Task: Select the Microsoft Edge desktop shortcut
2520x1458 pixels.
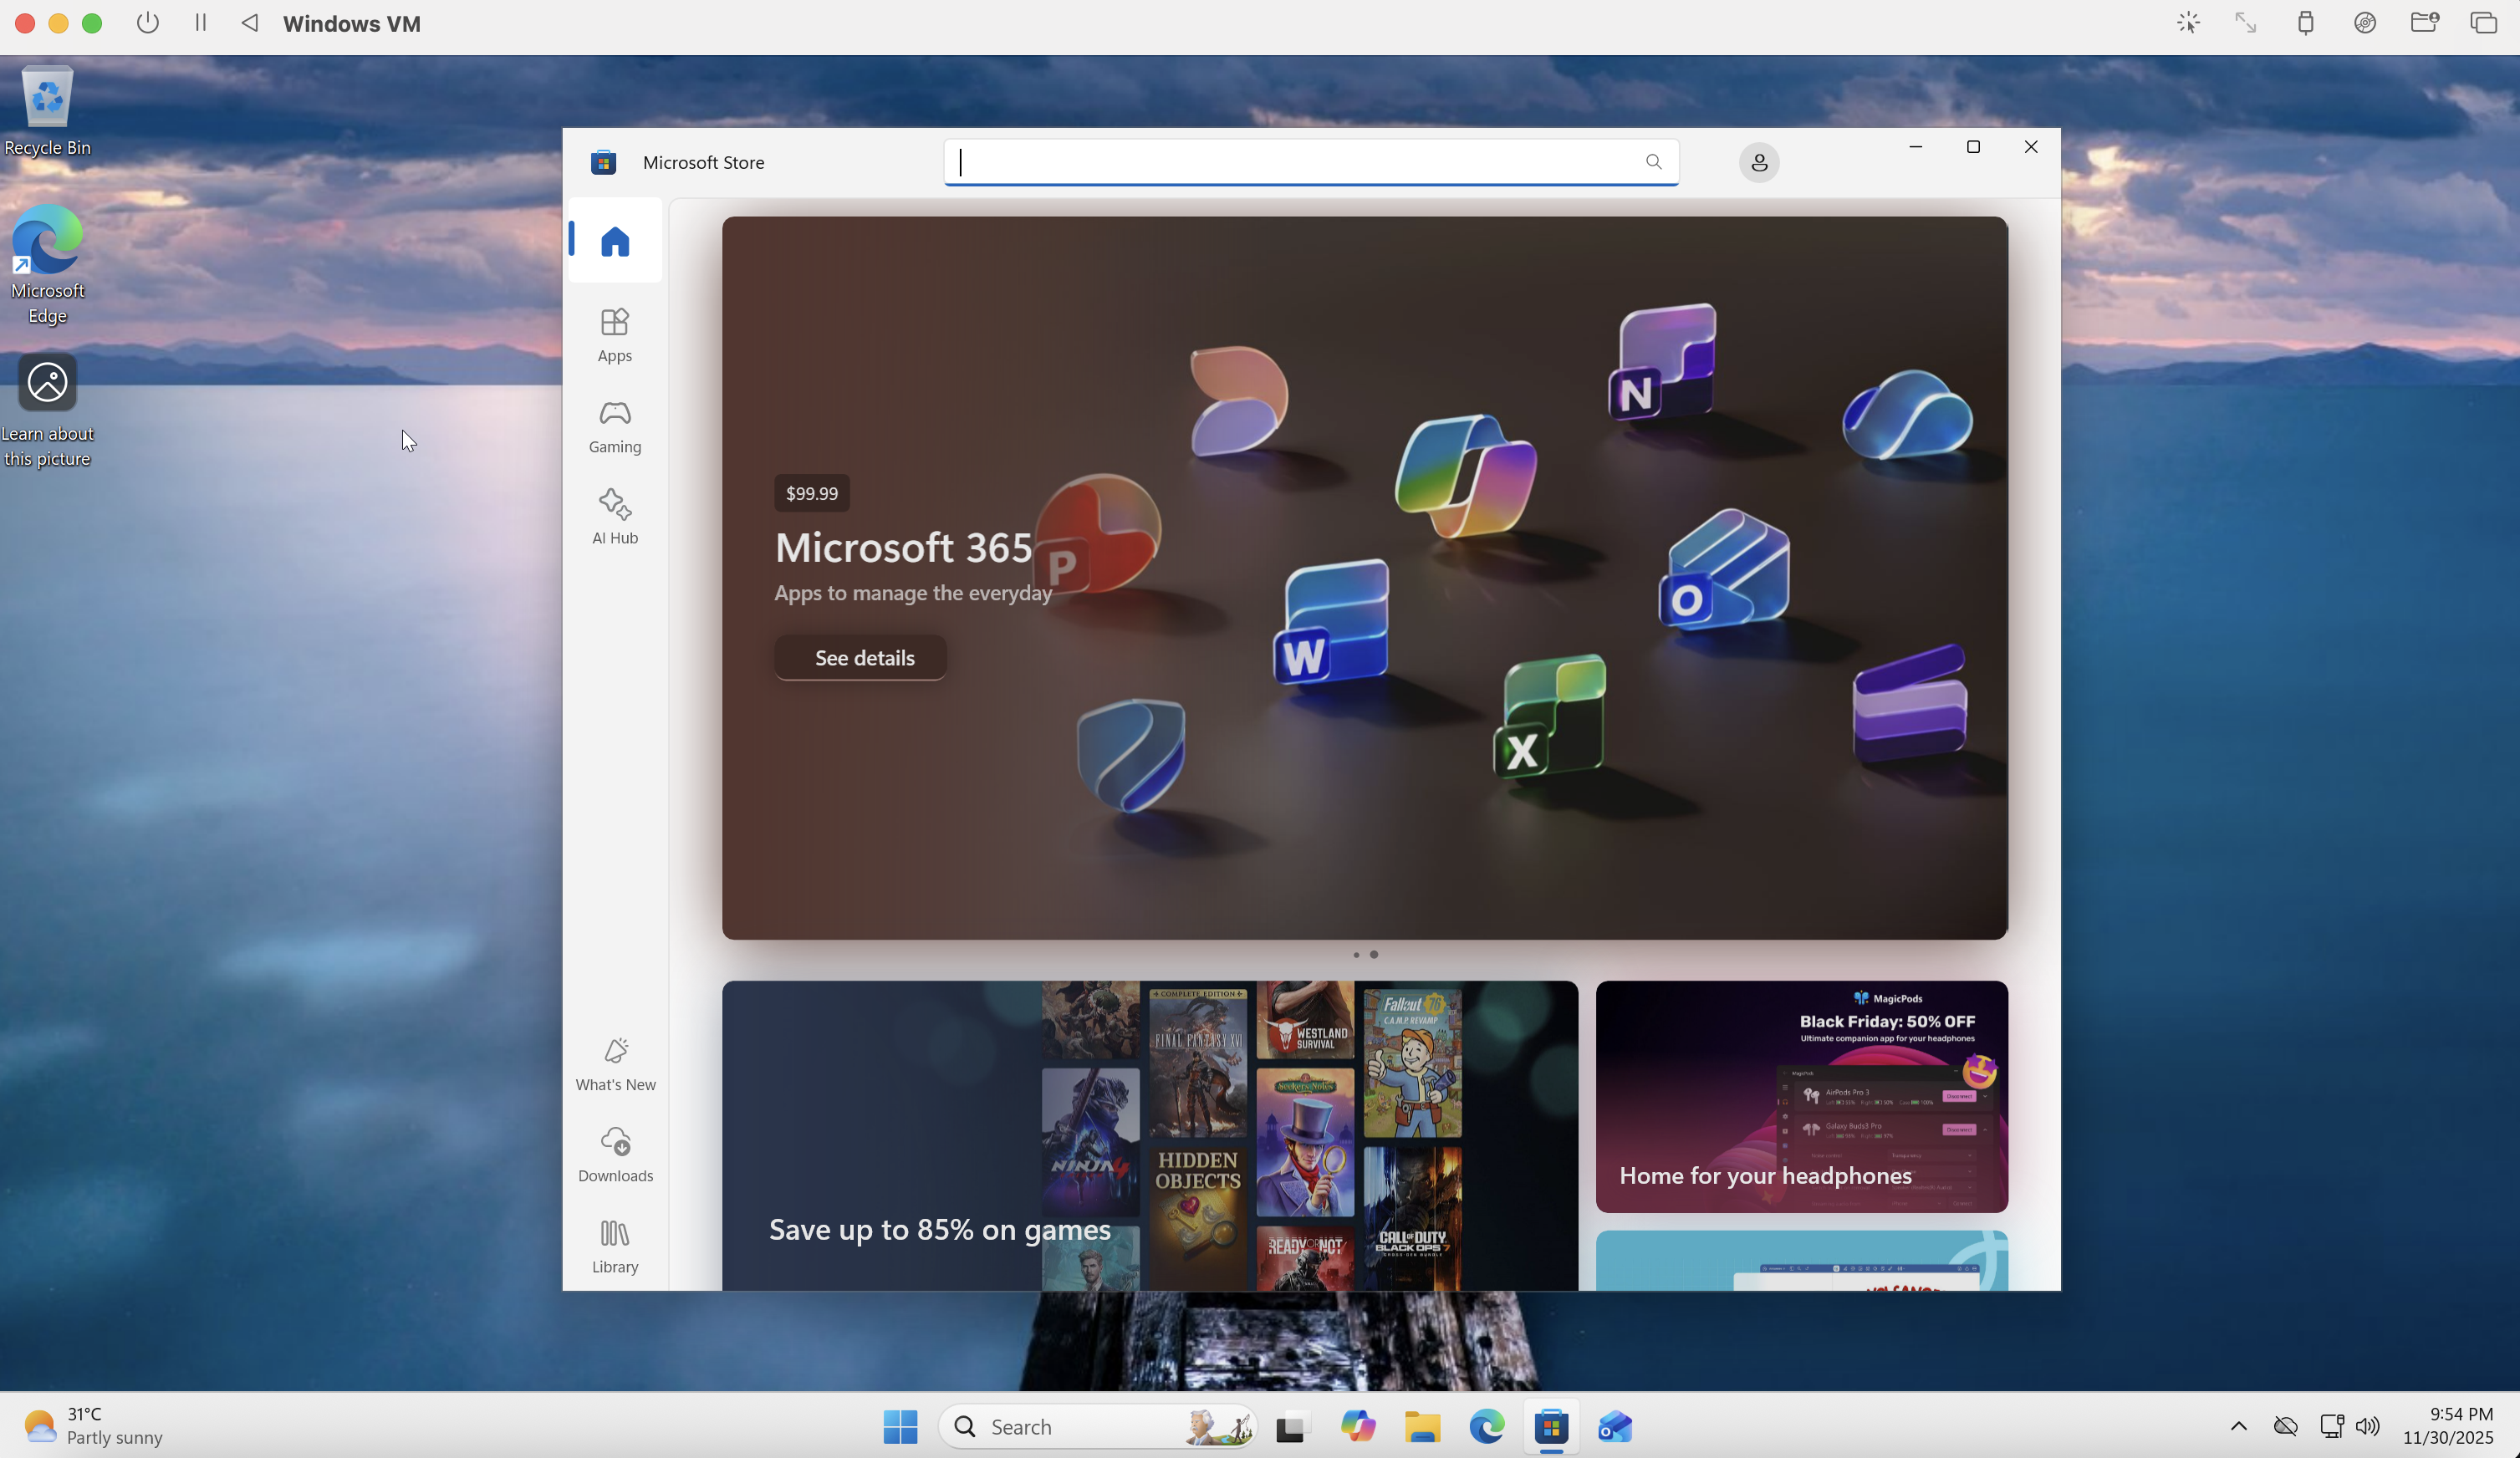Action: (47, 265)
